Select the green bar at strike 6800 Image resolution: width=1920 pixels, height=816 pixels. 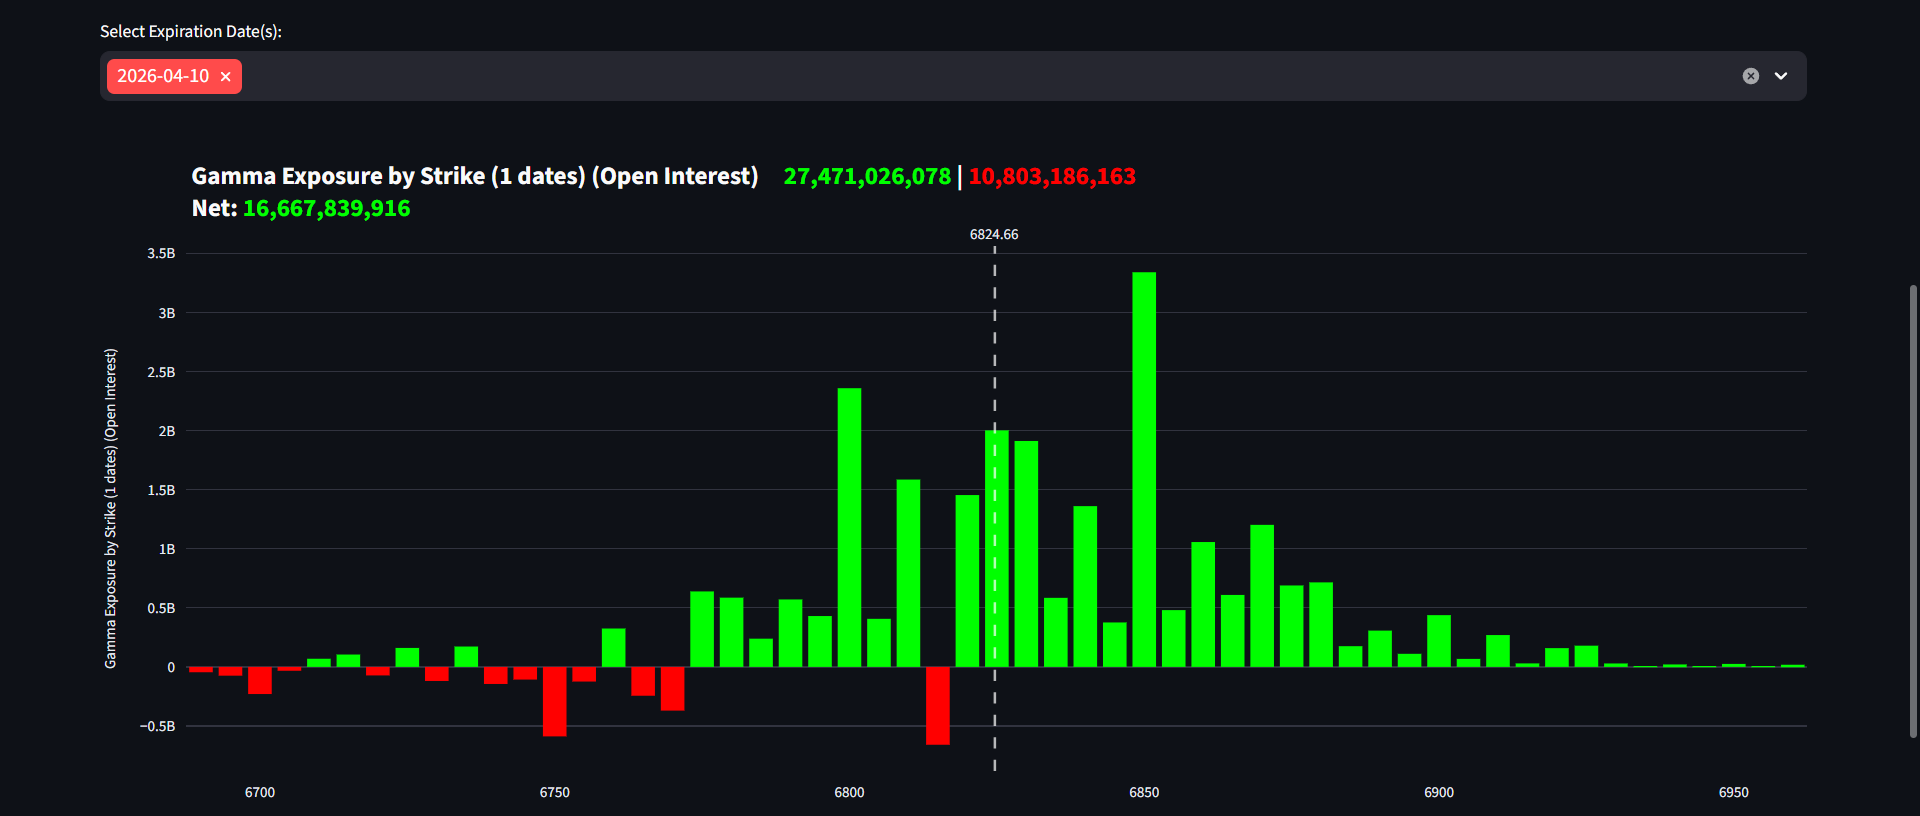coord(849,527)
